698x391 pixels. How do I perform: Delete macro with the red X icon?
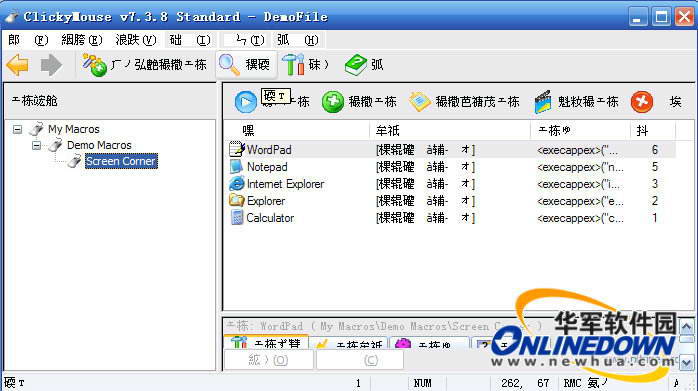[641, 102]
